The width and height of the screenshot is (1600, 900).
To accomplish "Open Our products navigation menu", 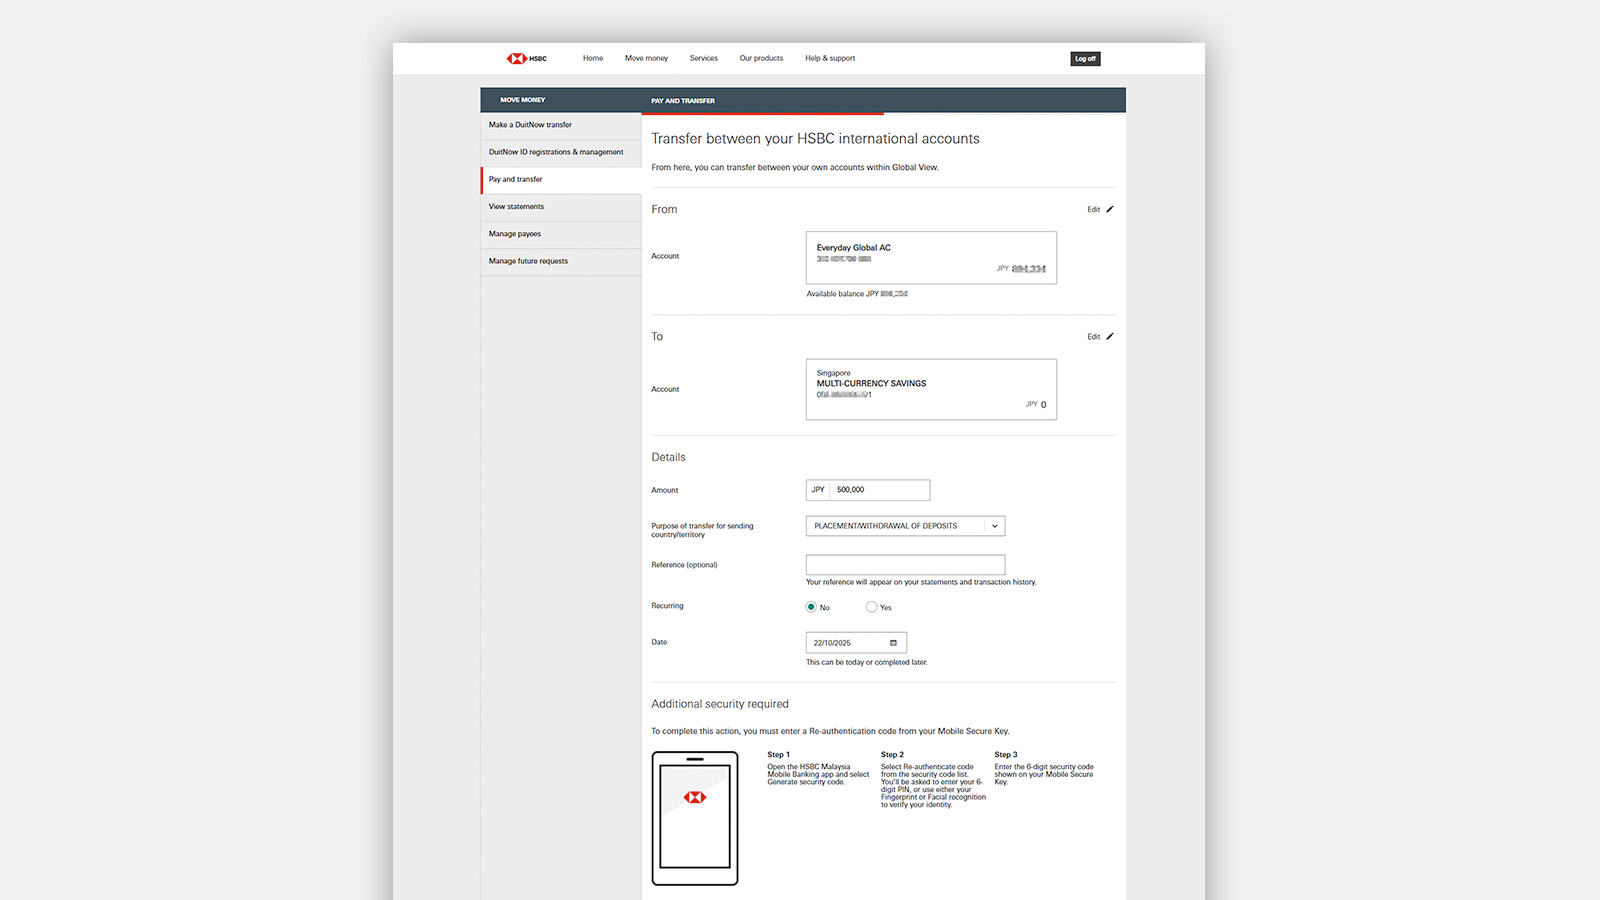I will point(761,58).
